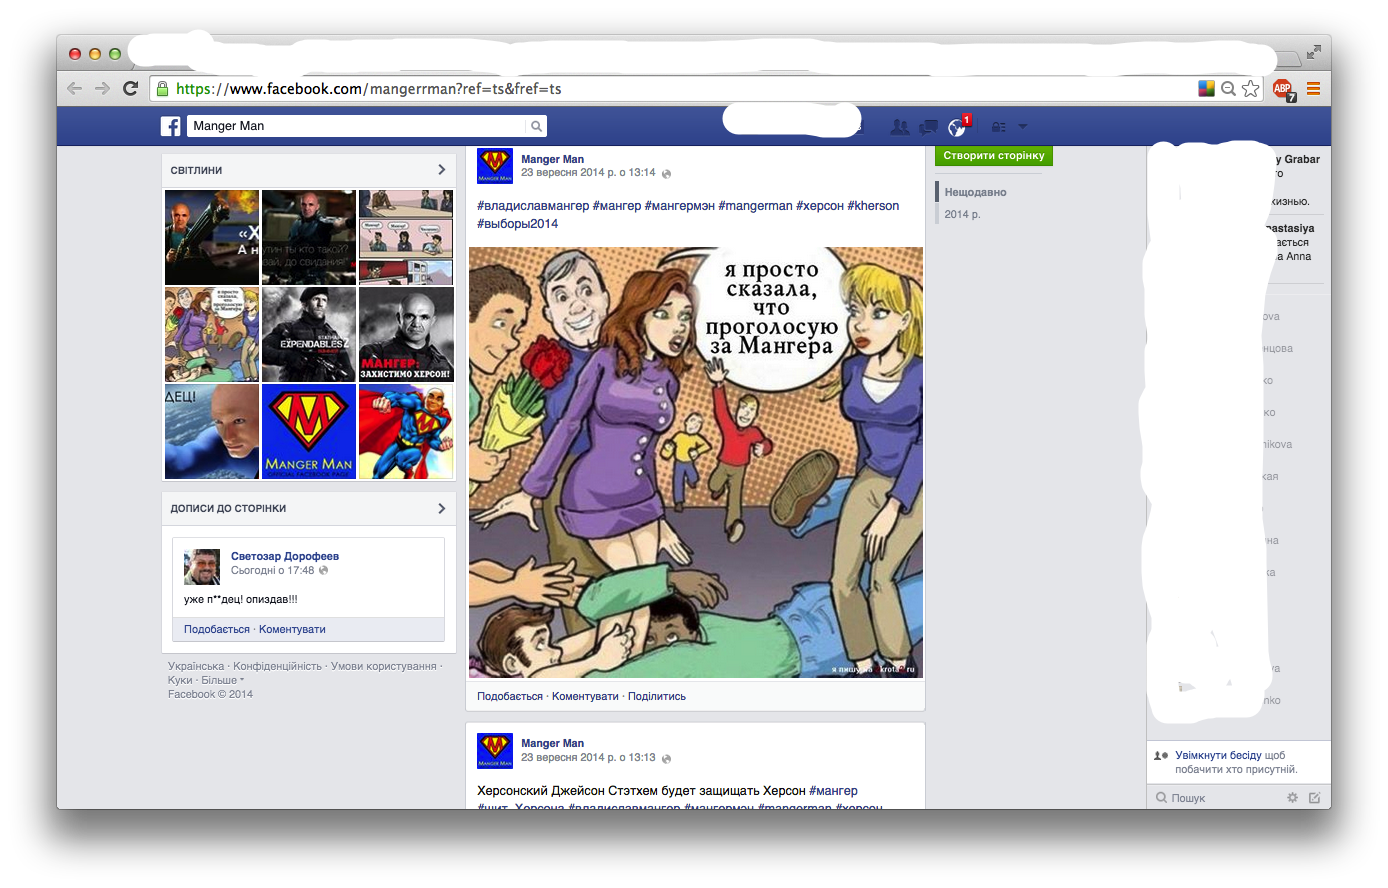Click the Конфіденційність footer link
This screenshot has height=888, width=1388.
click(278, 666)
